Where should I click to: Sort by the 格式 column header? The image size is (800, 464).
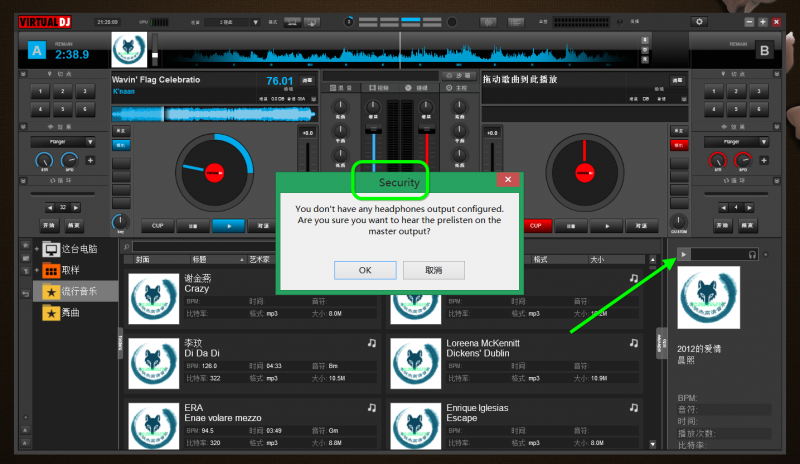pos(540,259)
